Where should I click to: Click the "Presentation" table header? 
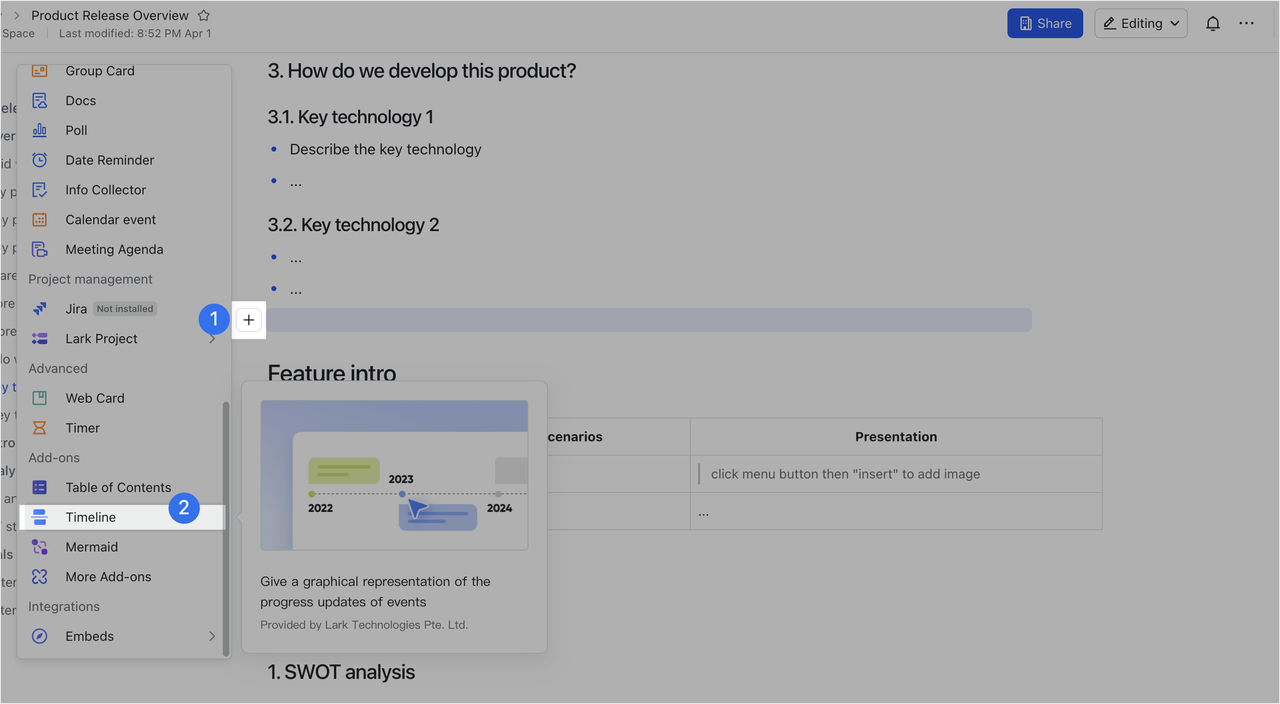(x=896, y=437)
